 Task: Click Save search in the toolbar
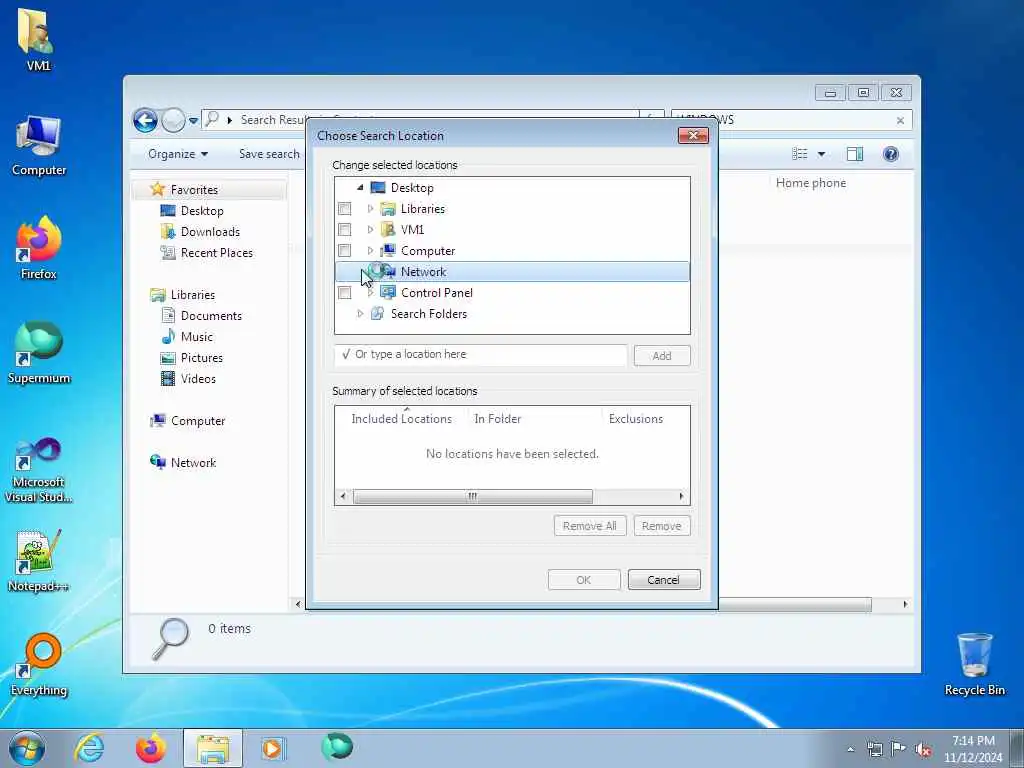[269, 154]
